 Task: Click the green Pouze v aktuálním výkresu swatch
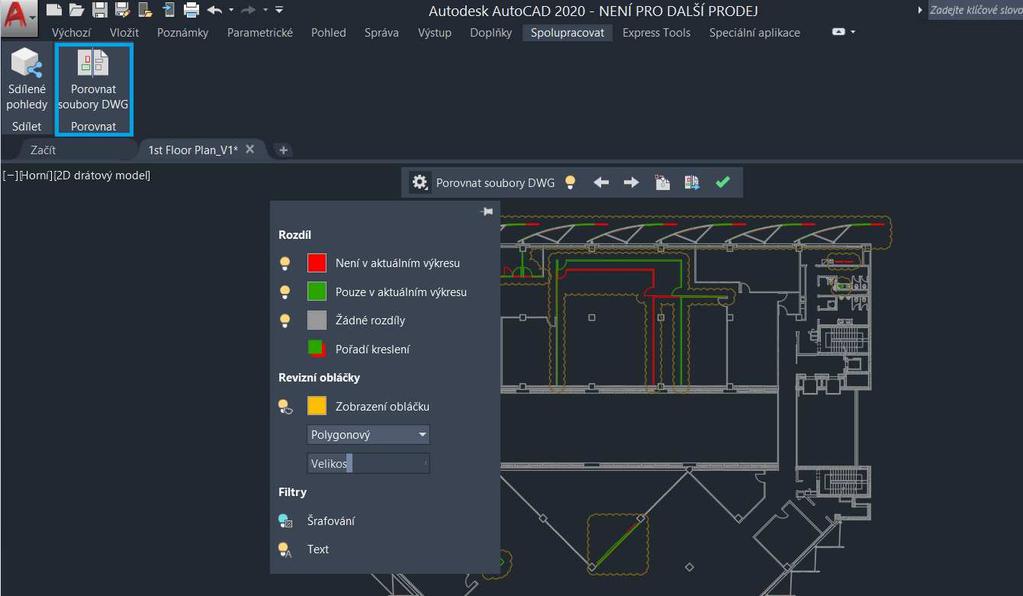(316, 291)
